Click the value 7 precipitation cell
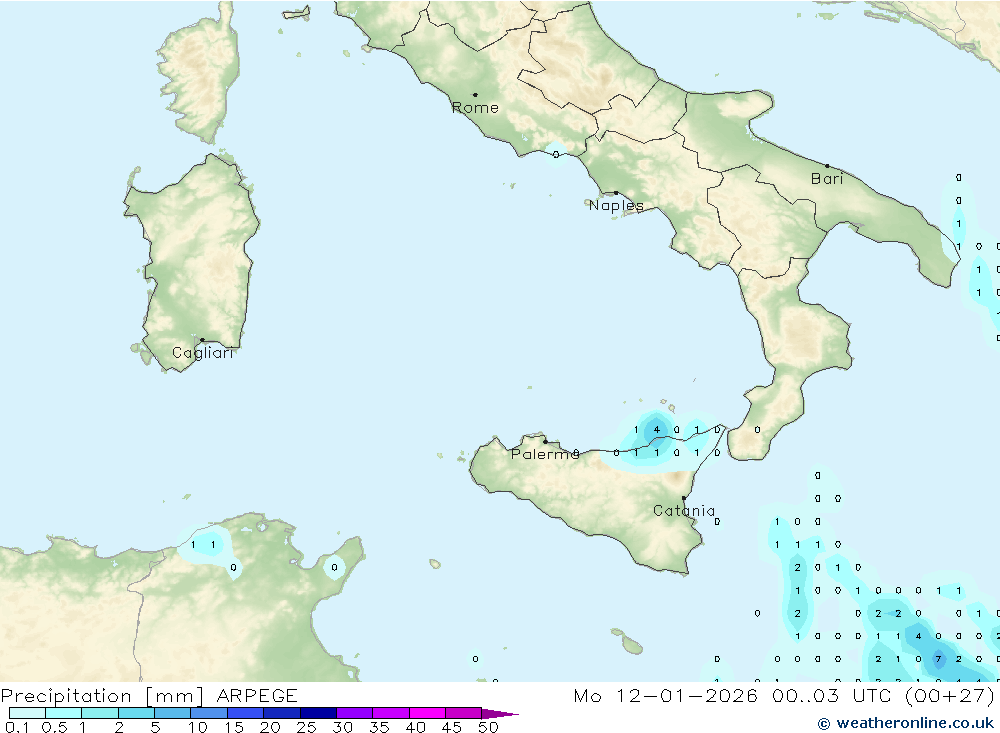The image size is (1000, 733). pyautogui.click(x=938, y=659)
